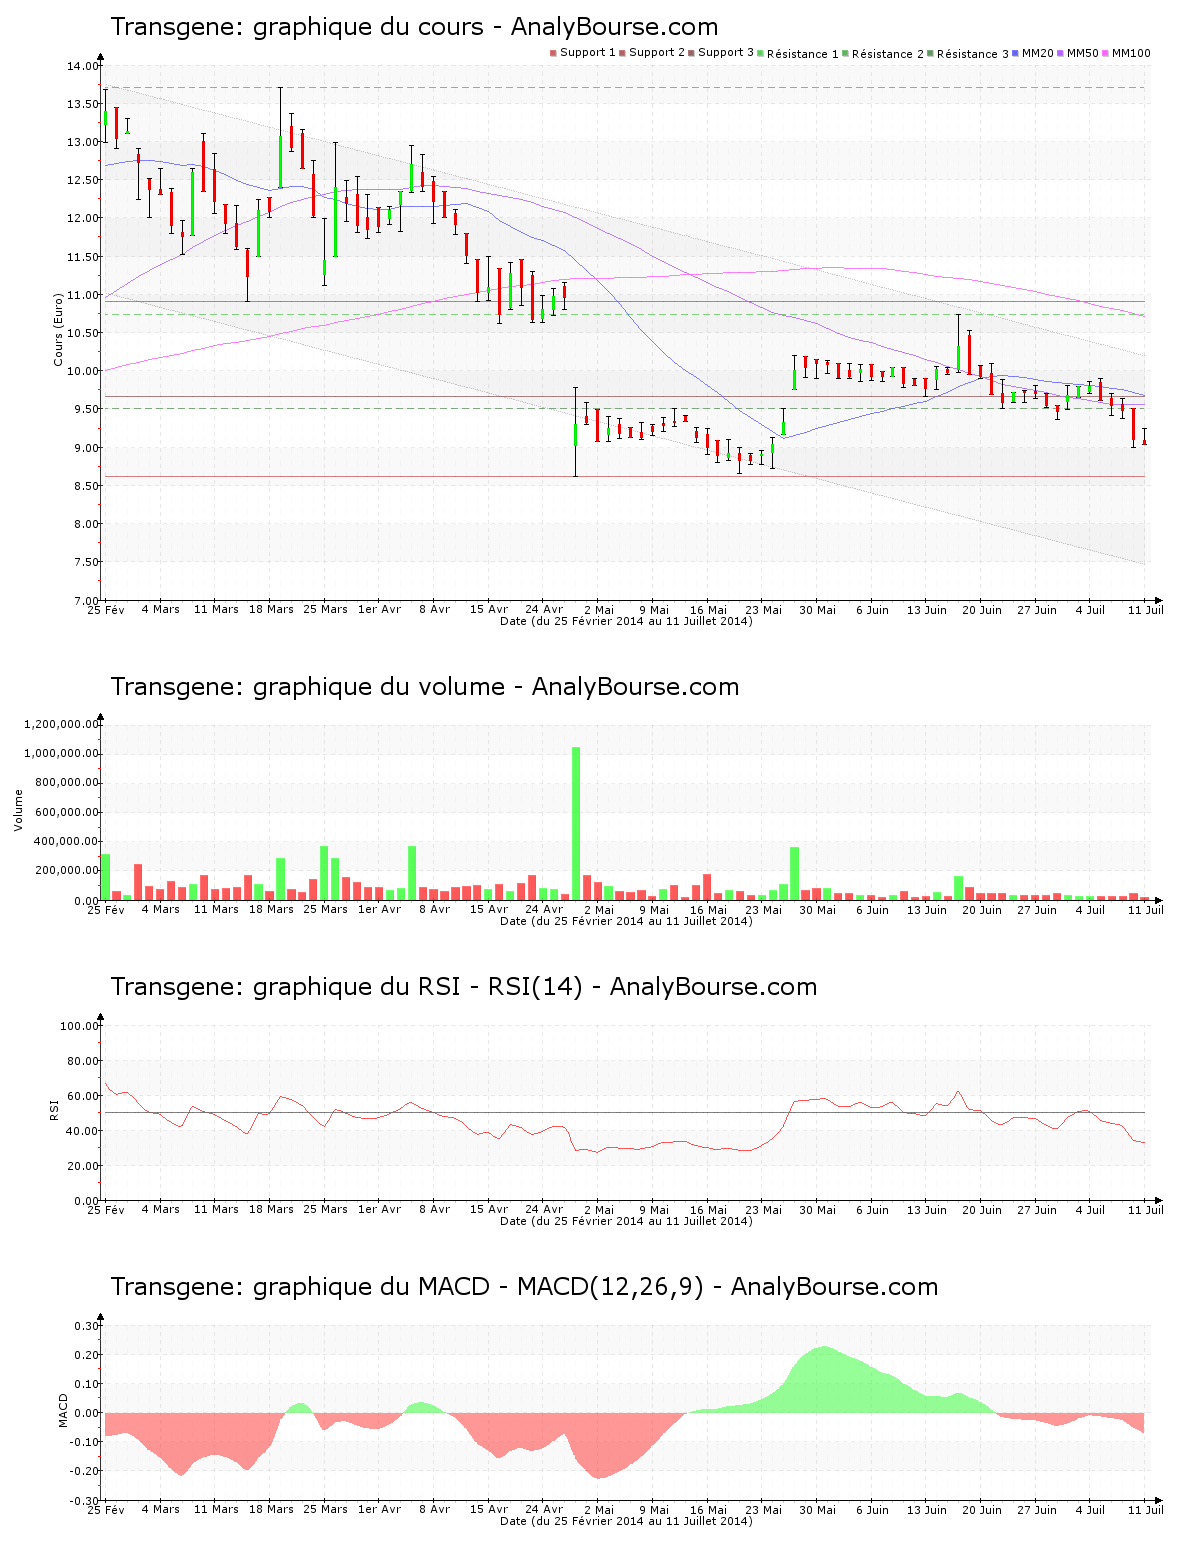Click the Support 1 legend color swatch
The width and height of the screenshot is (1200, 1550).
(x=553, y=53)
